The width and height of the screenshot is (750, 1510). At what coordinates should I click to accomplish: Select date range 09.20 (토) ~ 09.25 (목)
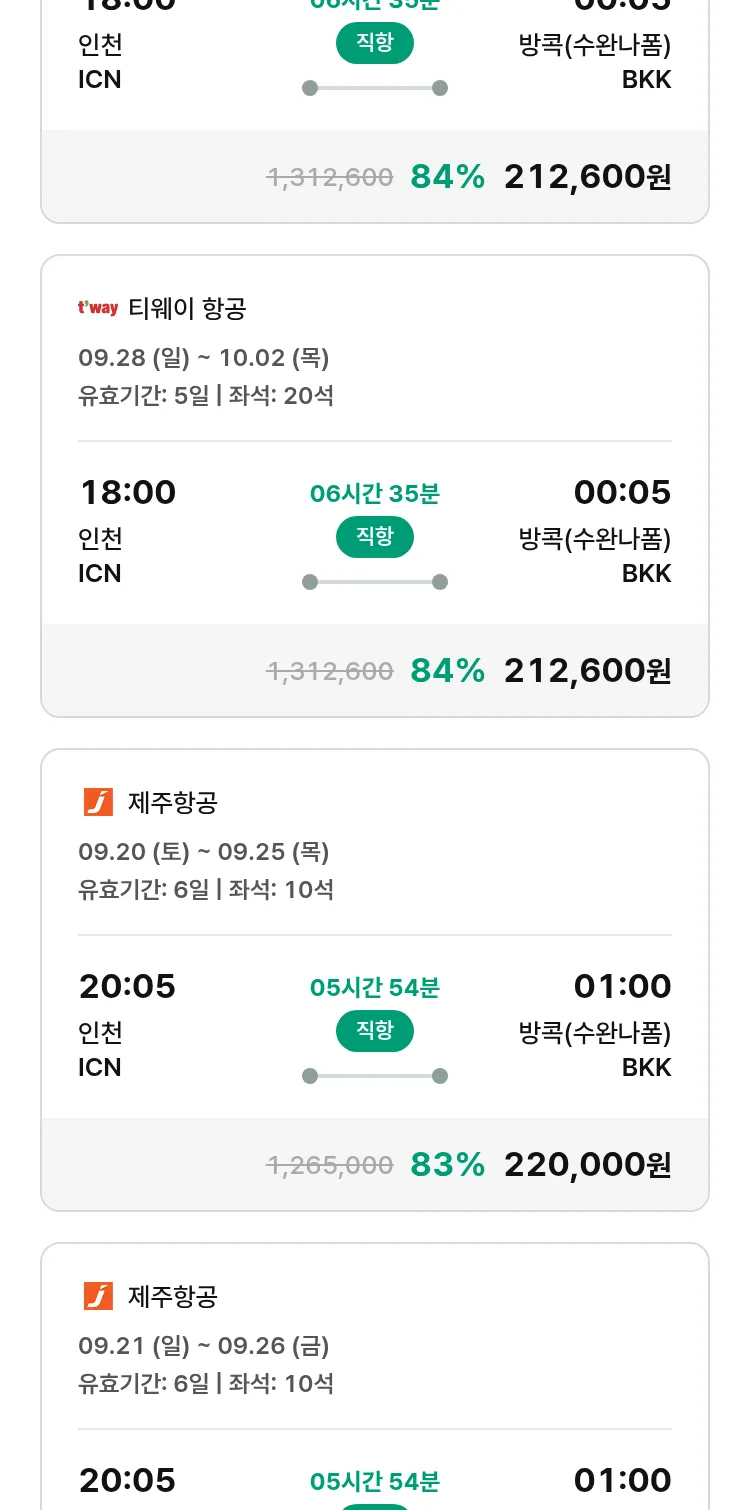click(x=204, y=851)
